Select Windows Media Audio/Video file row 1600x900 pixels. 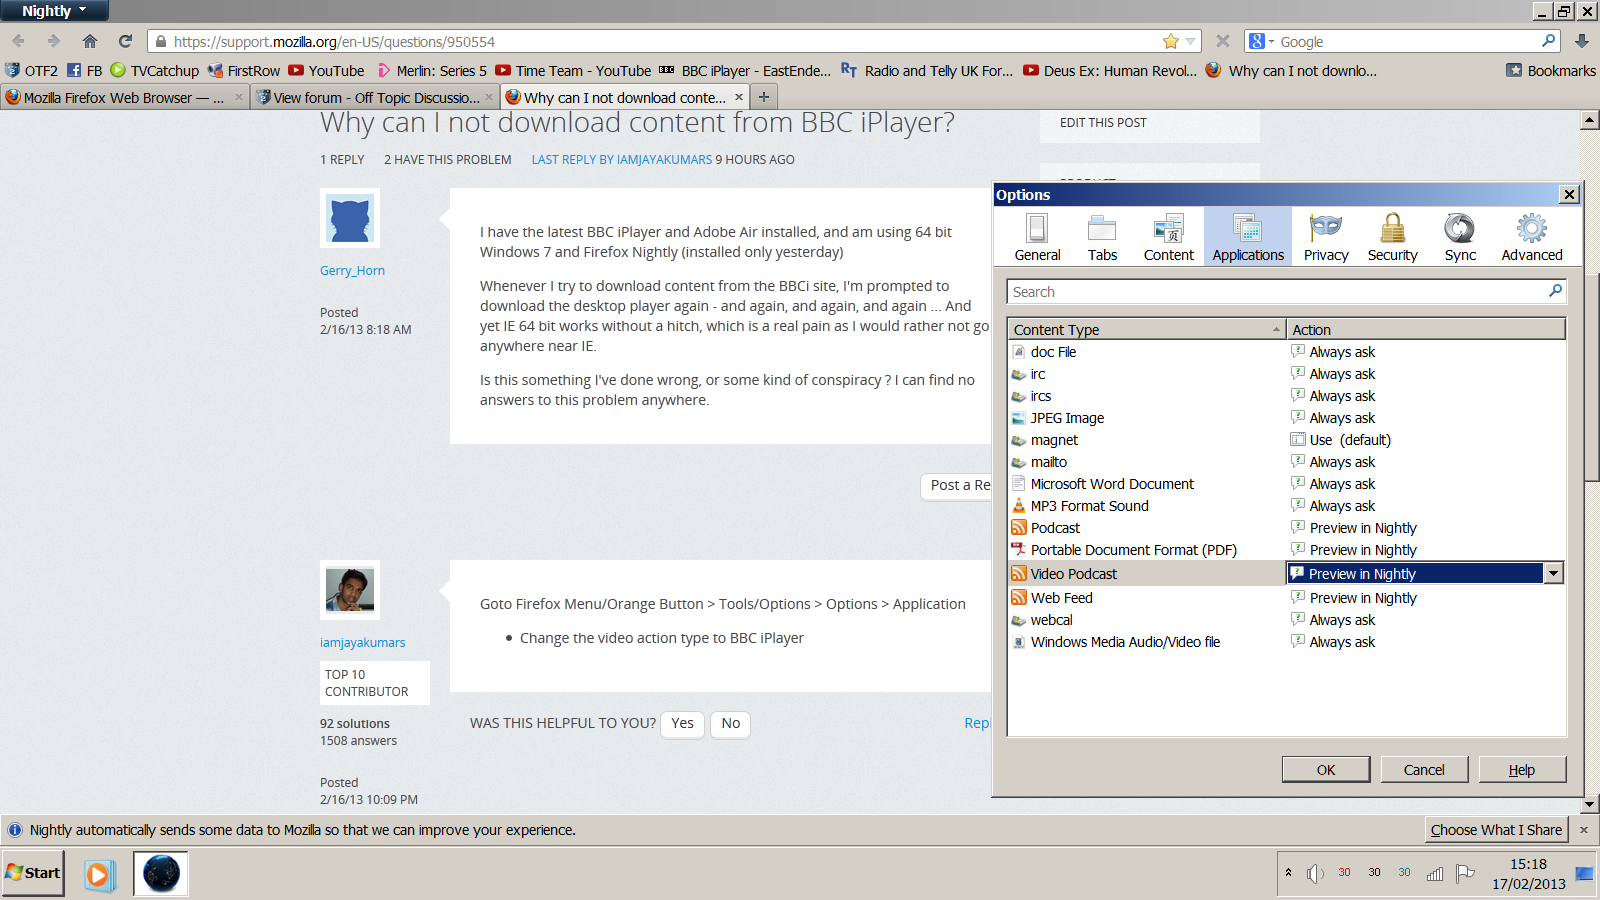point(1286,642)
